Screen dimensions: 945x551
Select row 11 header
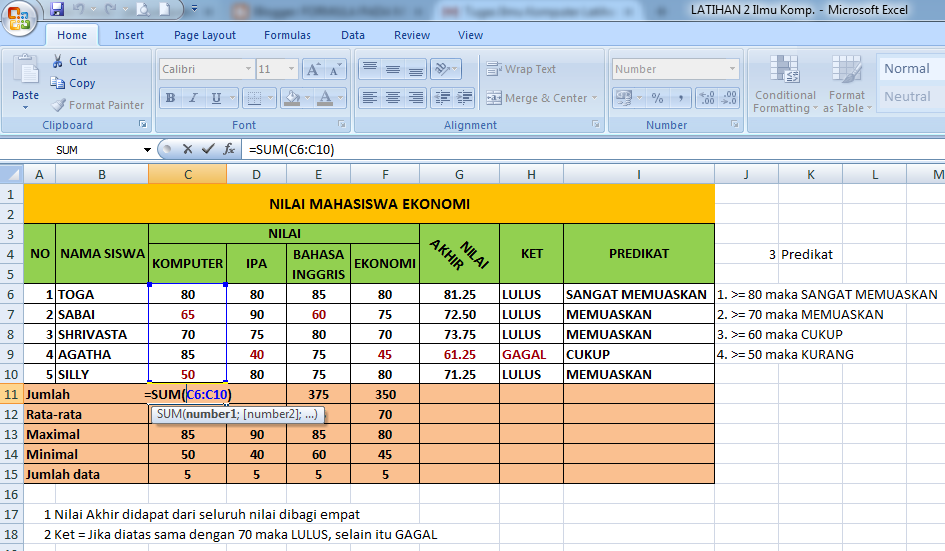11,394
